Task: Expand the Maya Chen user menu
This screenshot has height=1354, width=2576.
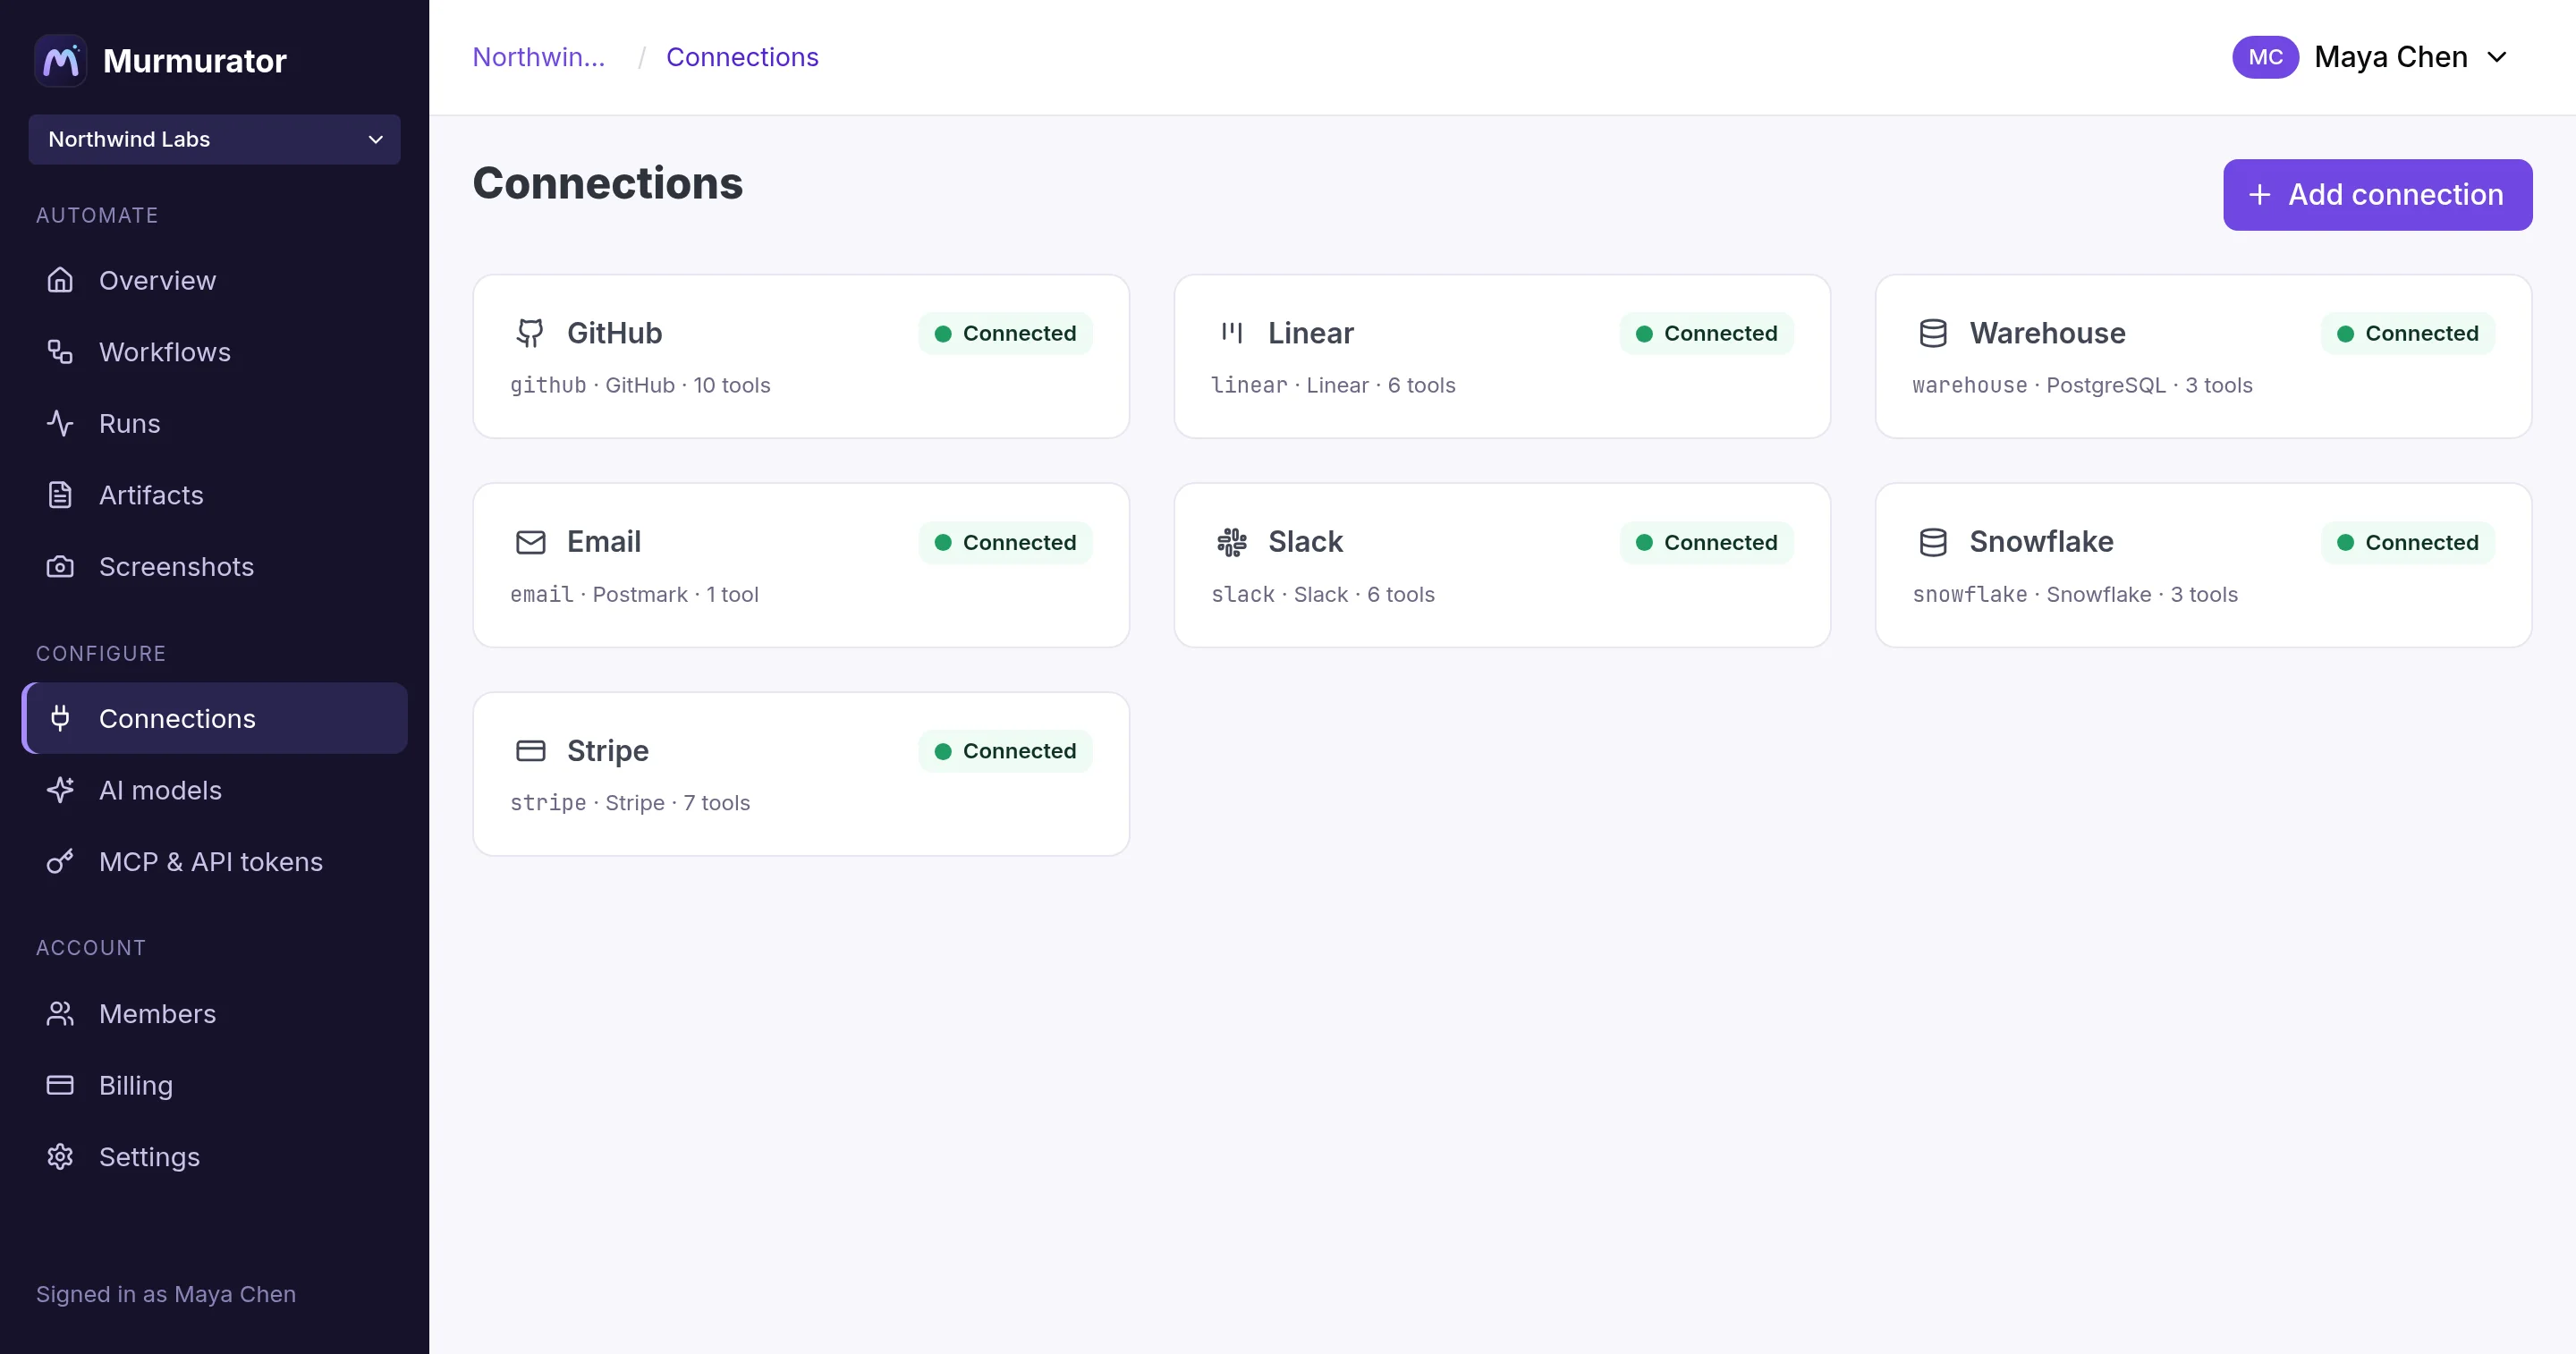Action: coord(2497,57)
